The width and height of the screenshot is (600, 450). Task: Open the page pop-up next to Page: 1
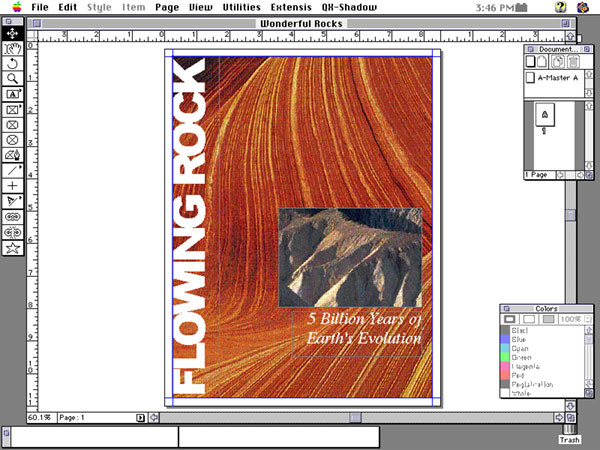pos(141,417)
